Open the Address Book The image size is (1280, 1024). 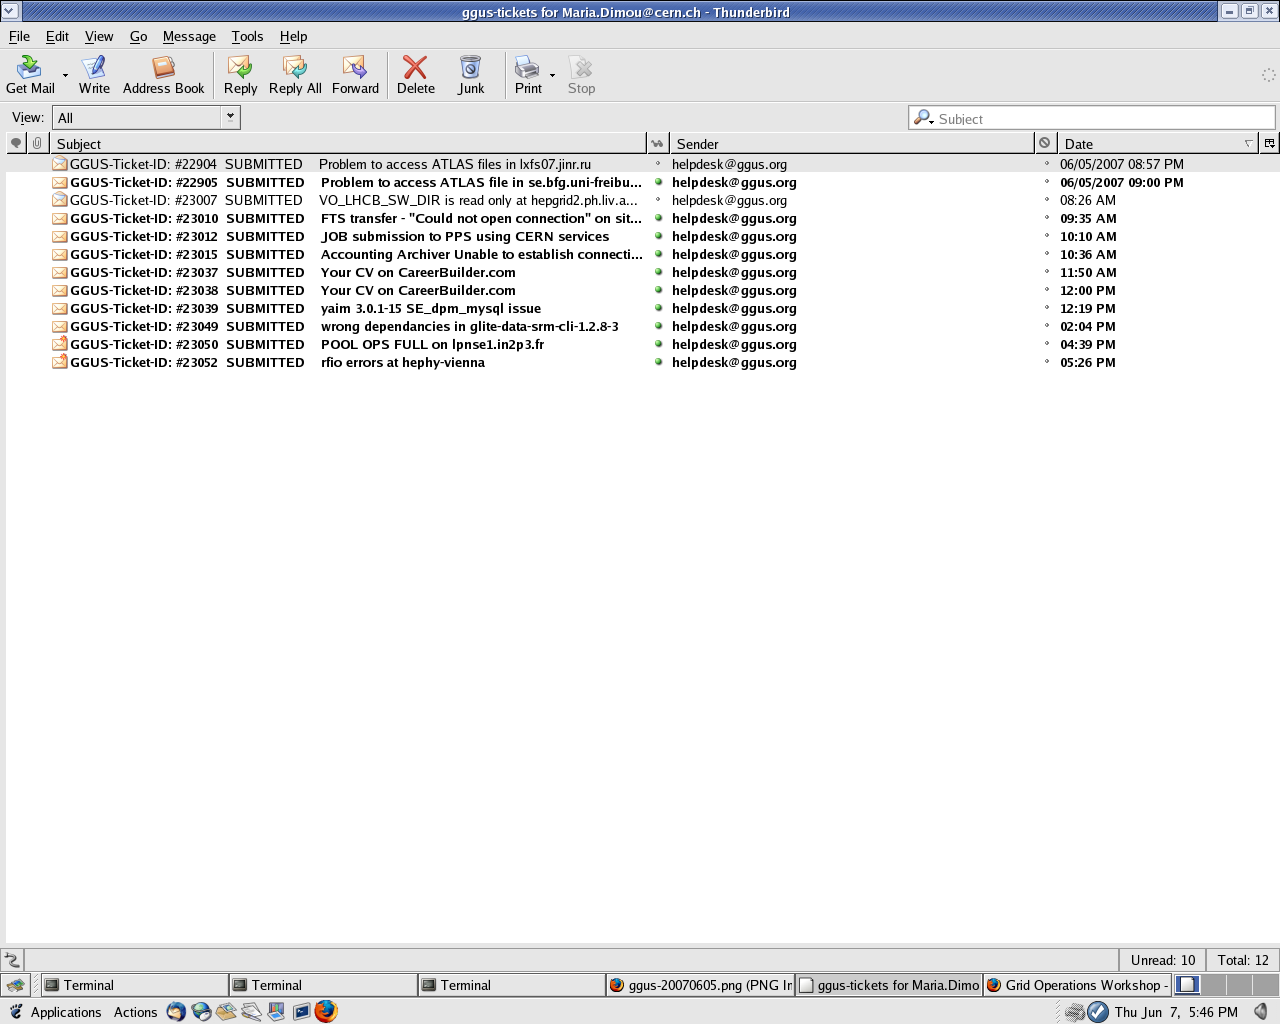(x=163, y=74)
